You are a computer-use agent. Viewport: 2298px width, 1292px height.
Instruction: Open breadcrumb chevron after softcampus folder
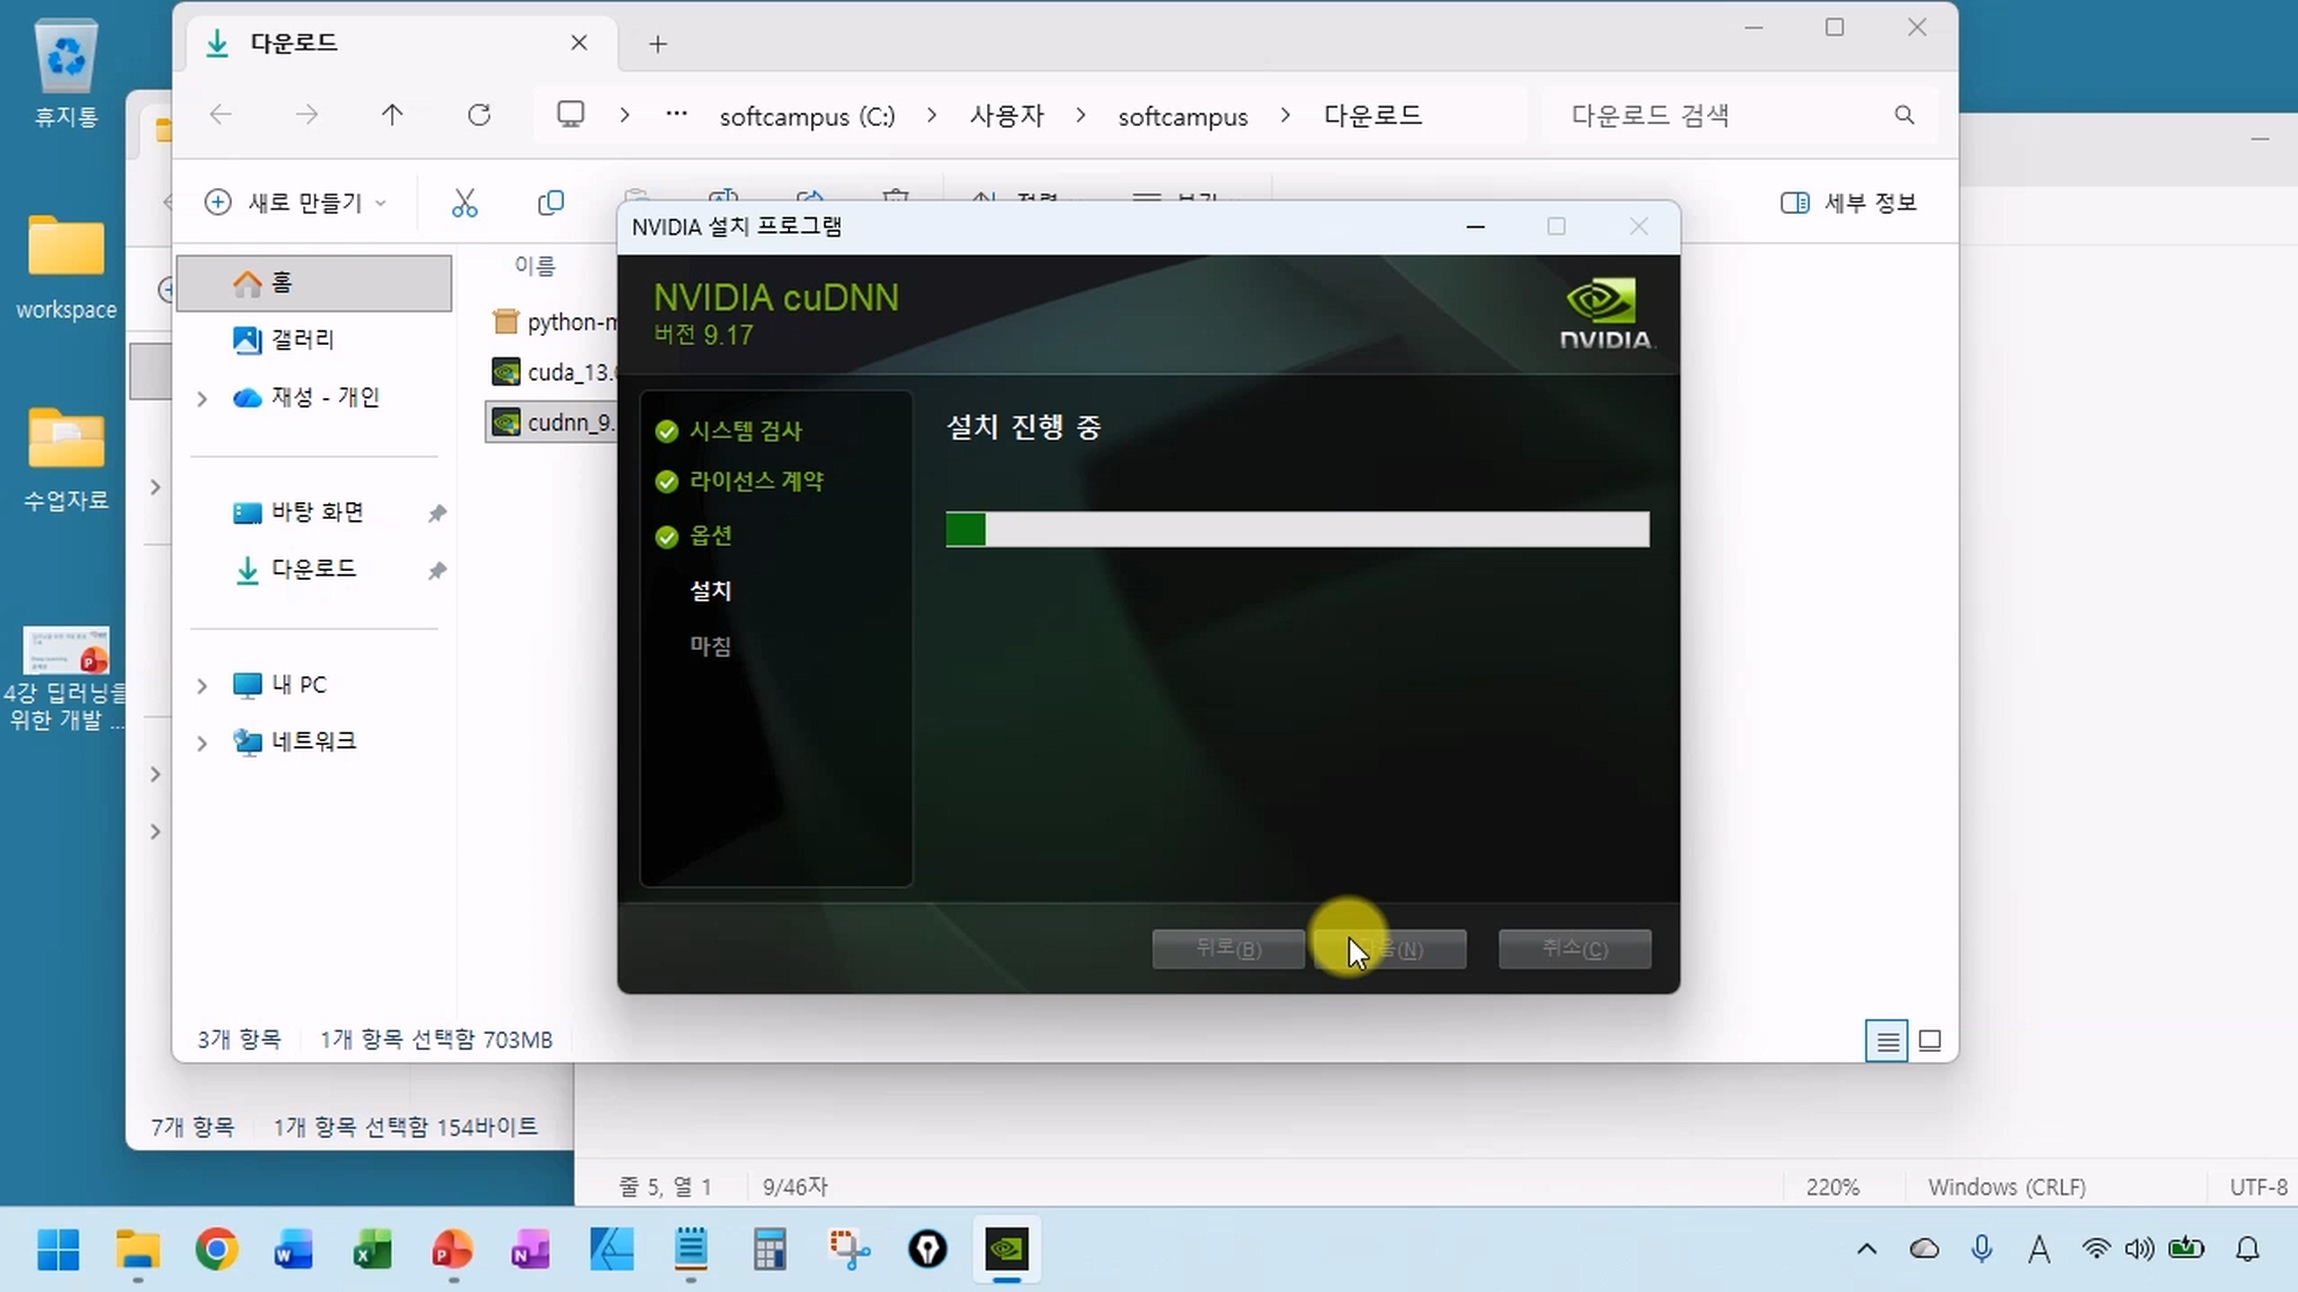point(1286,116)
